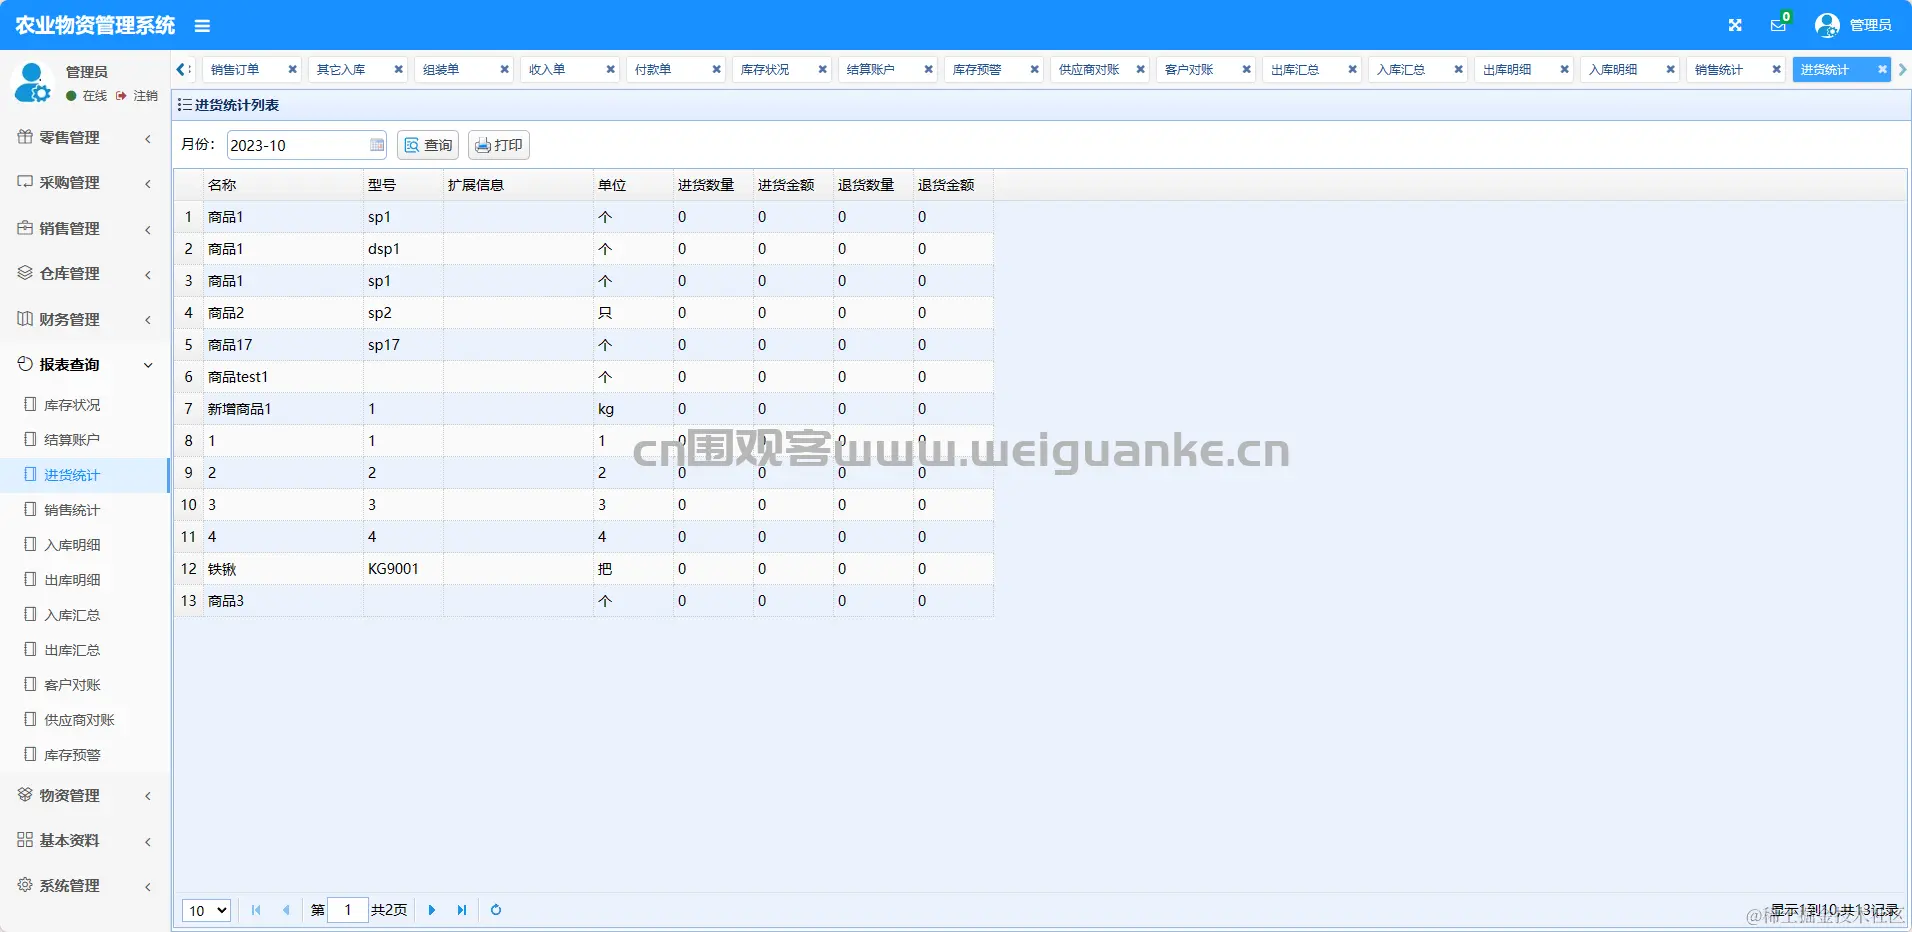Select the 新增商品1 row
Screen dimensions: 1912x932
pyautogui.click(x=584, y=409)
